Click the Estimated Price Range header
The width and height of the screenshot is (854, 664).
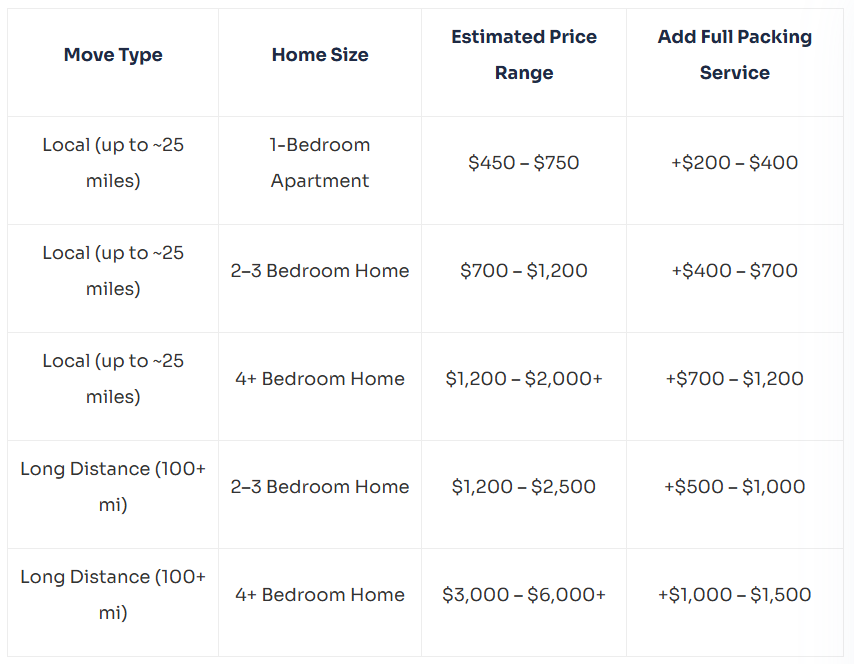(x=524, y=54)
